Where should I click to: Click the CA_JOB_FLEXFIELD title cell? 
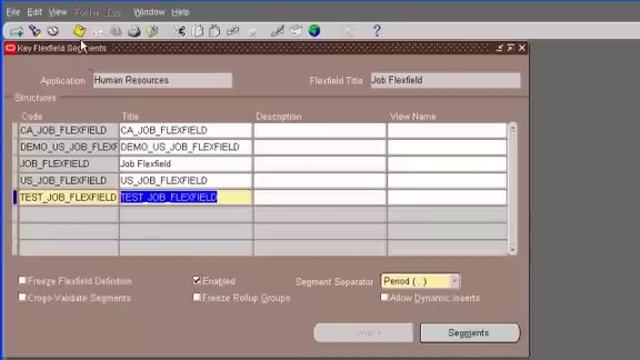click(x=186, y=131)
